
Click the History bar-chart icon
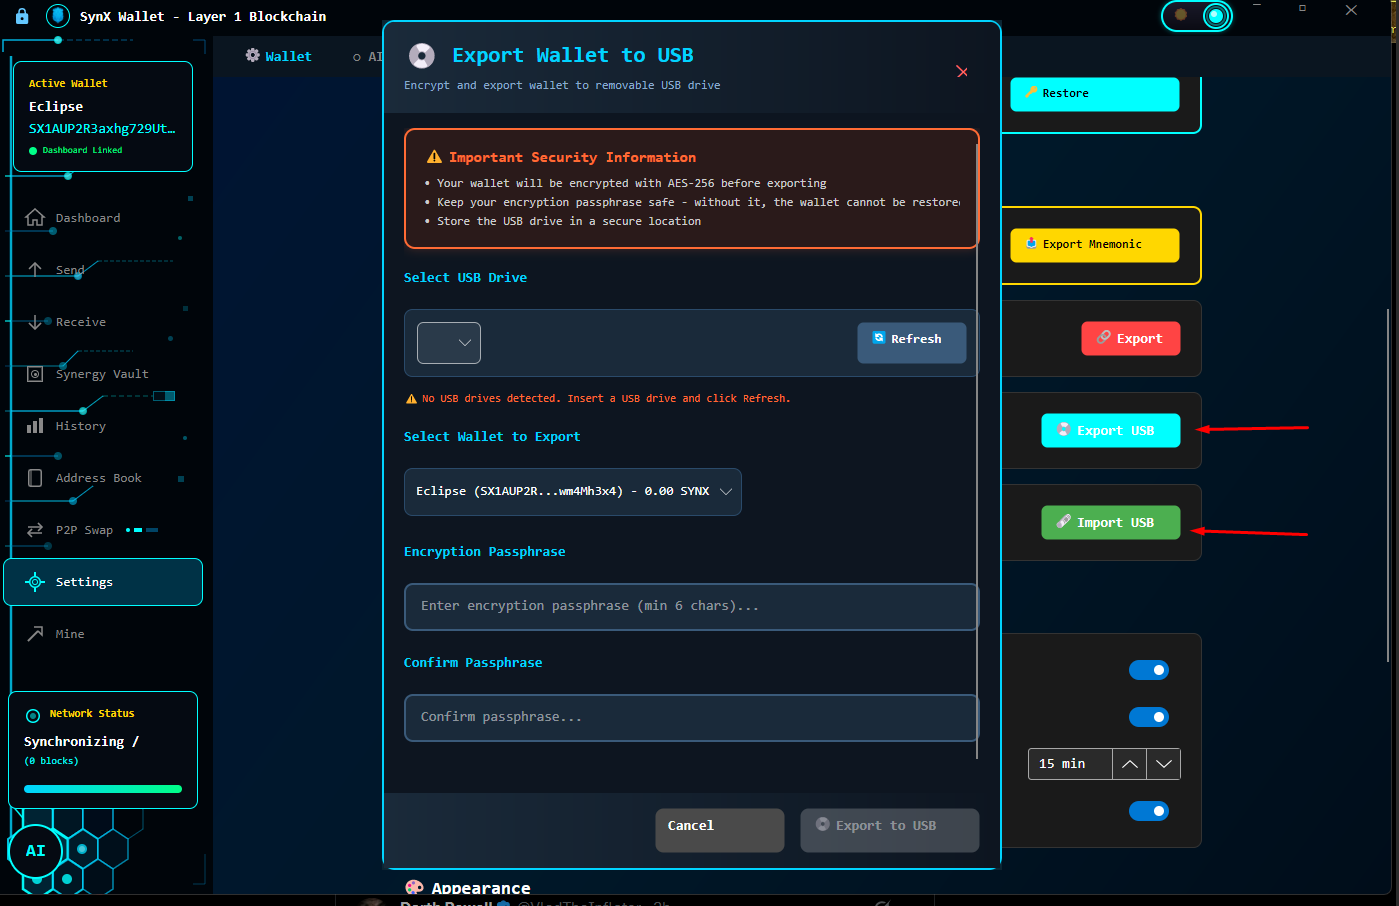(35, 426)
